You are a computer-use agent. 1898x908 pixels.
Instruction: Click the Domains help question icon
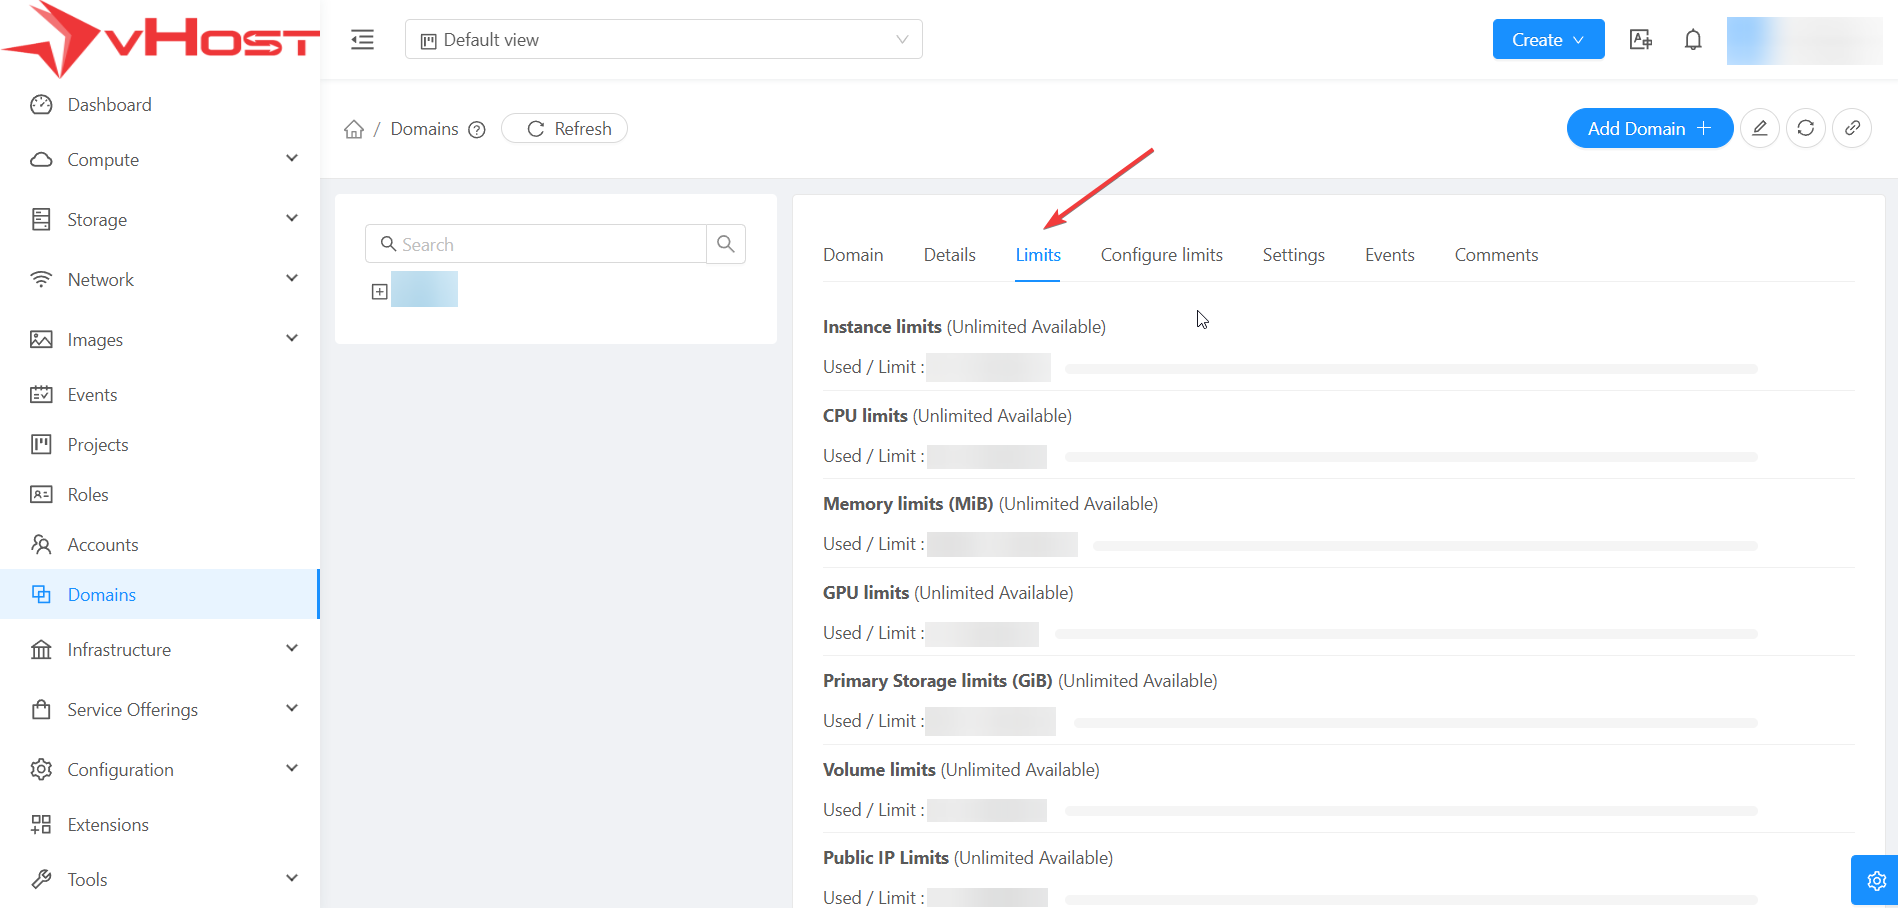[477, 129]
